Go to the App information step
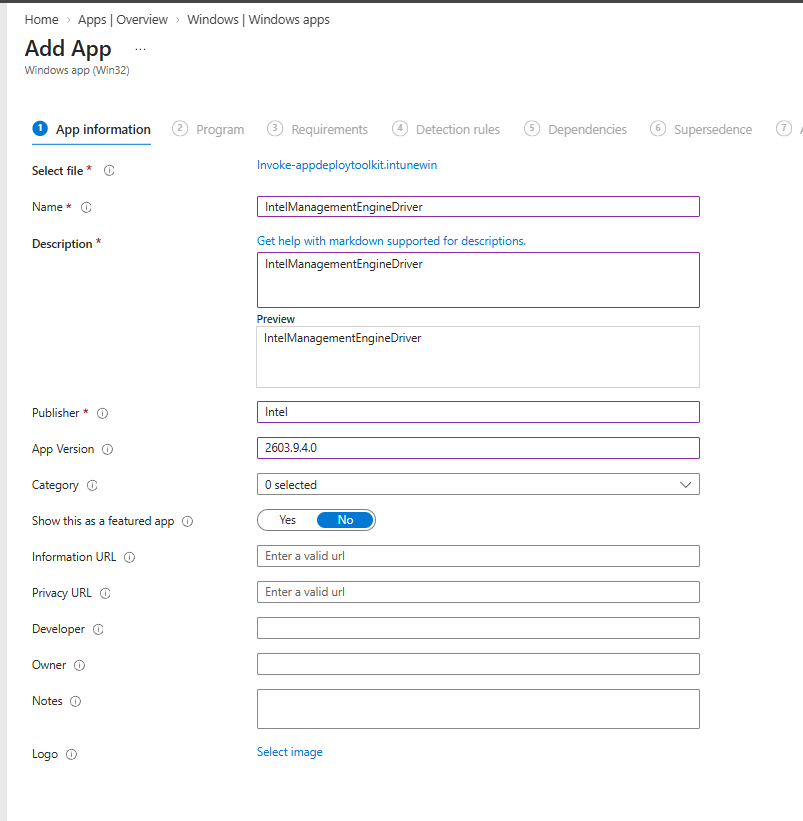This screenshot has width=803, height=821. pyautogui.click(x=92, y=129)
